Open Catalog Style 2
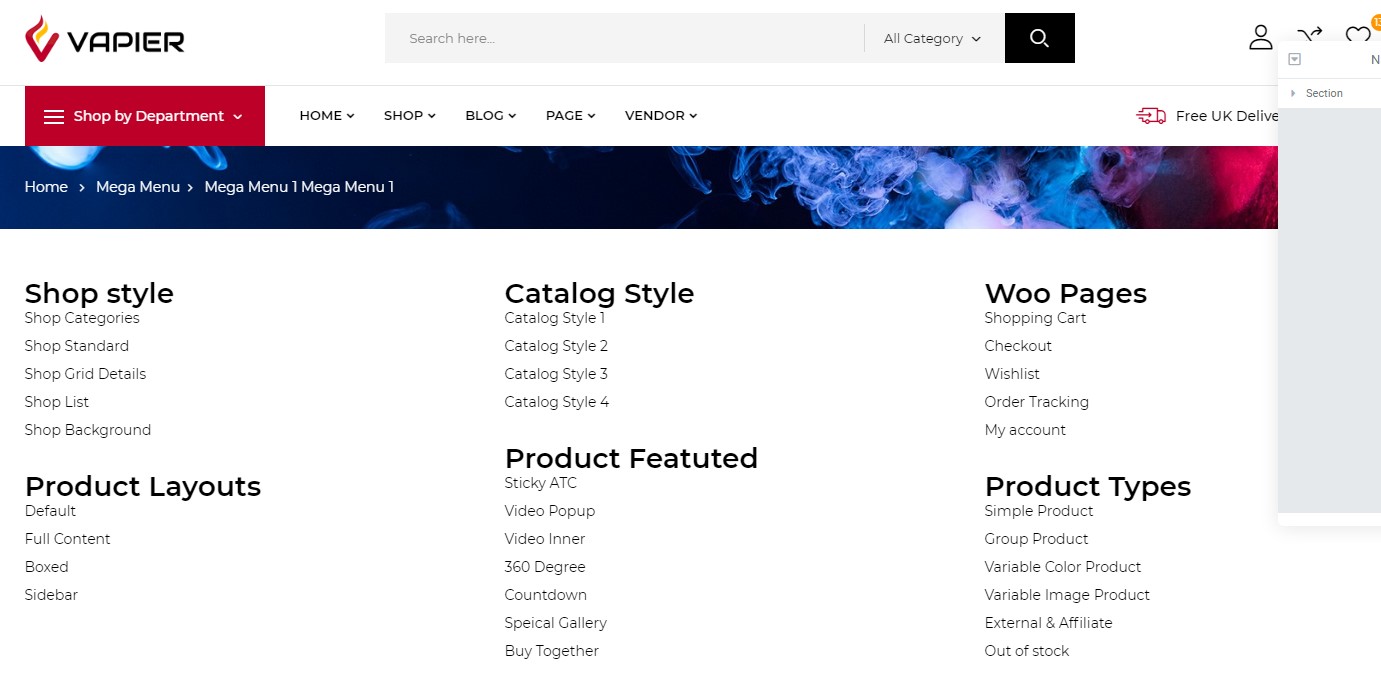This screenshot has width=1381, height=676. click(x=556, y=346)
